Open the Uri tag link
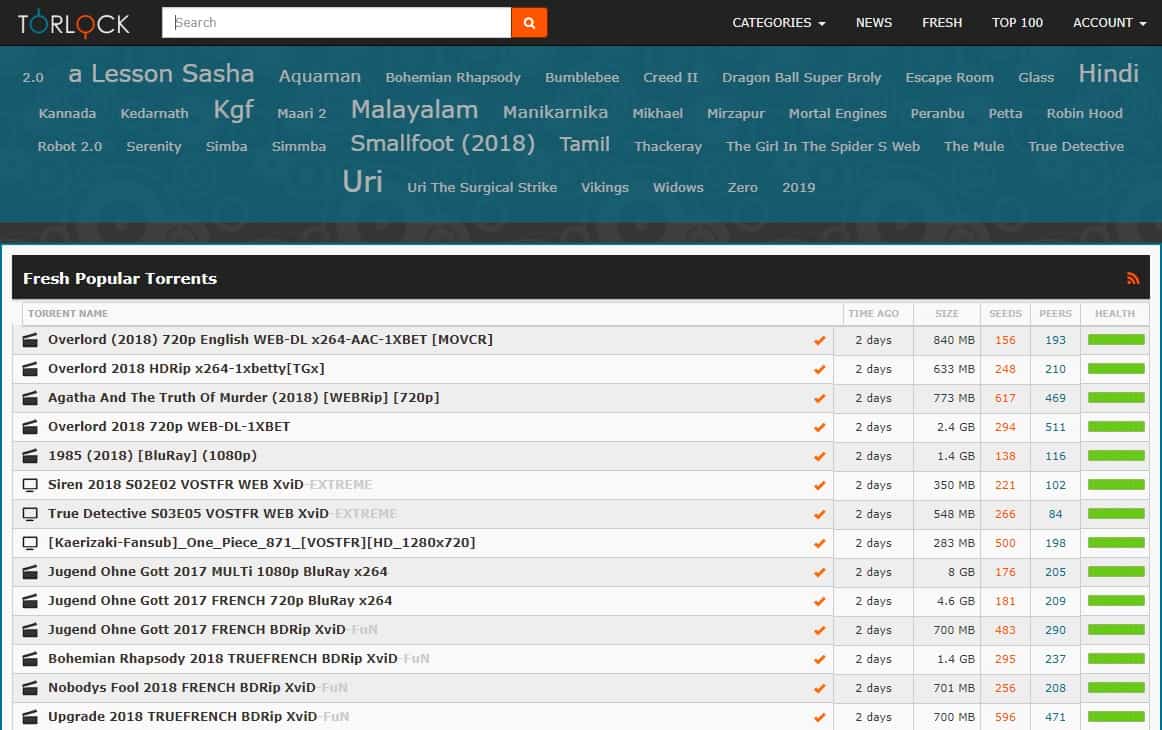Viewport: 1162px width, 730px height. pyautogui.click(x=362, y=182)
